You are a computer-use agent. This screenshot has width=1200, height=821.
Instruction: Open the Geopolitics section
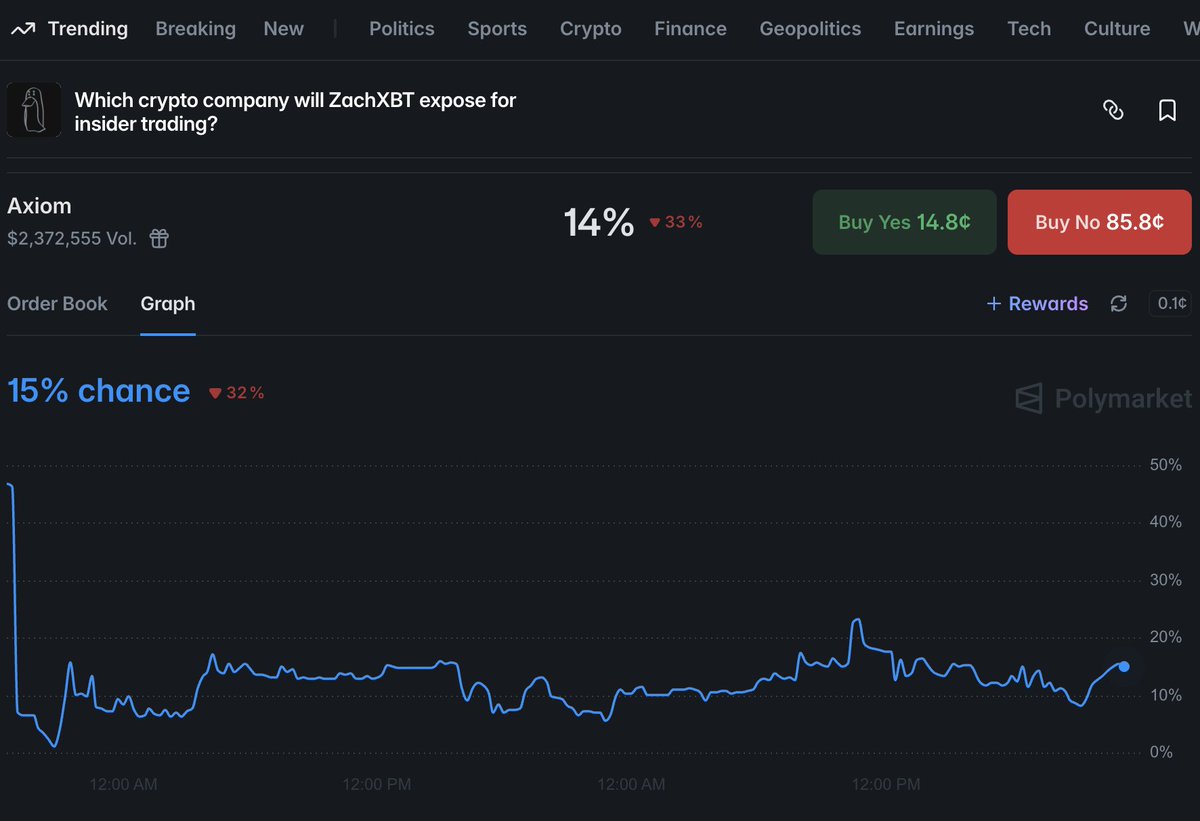(x=810, y=29)
